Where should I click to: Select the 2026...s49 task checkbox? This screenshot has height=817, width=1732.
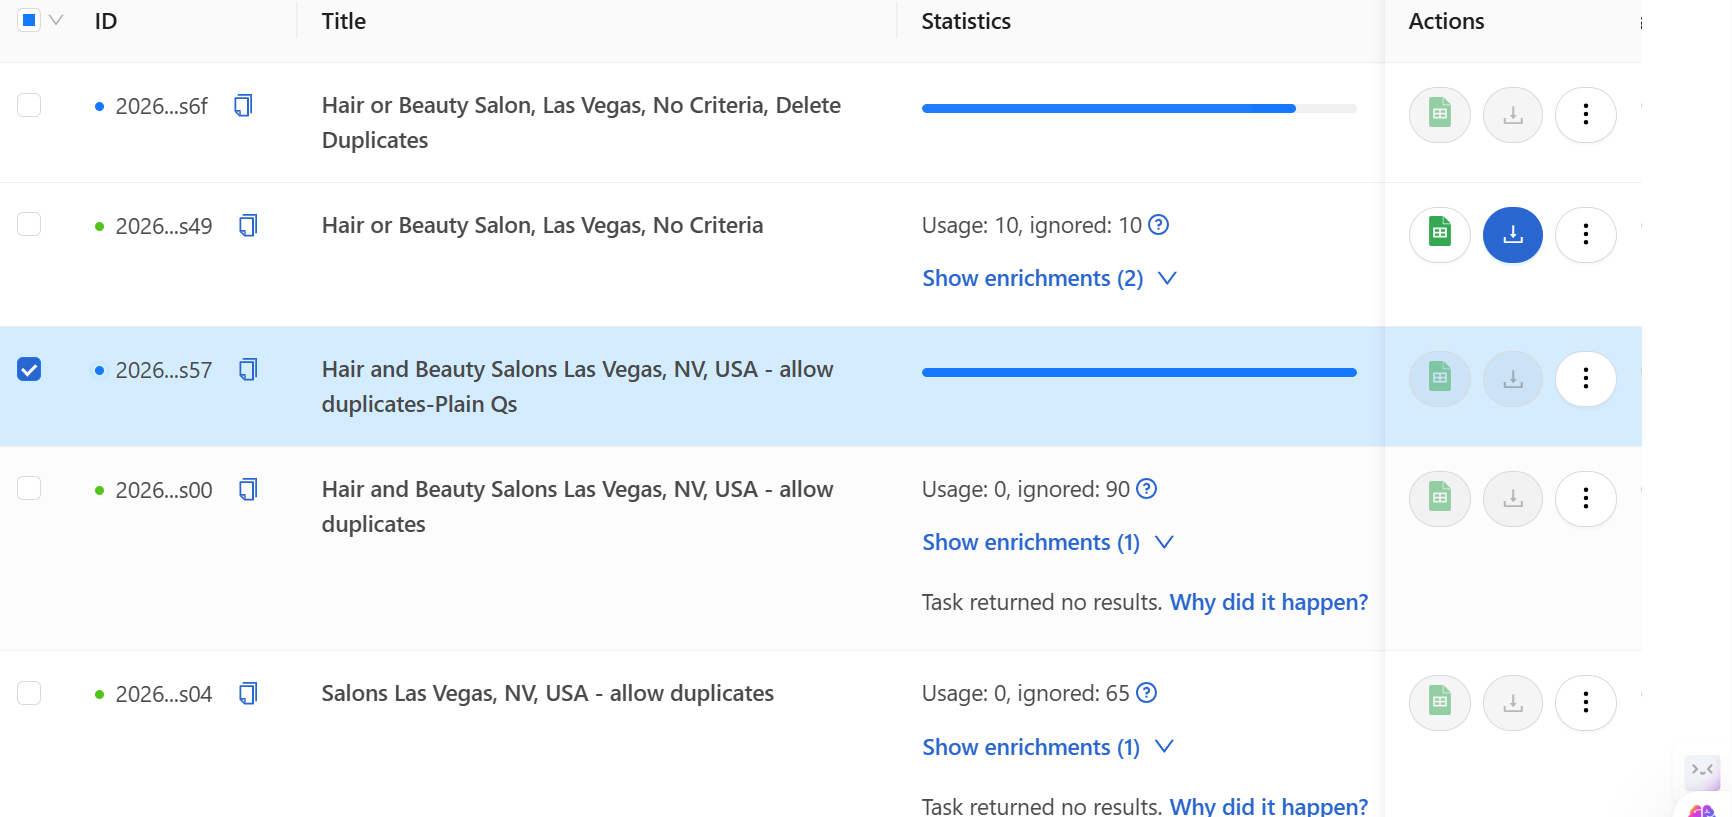pos(29,224)
